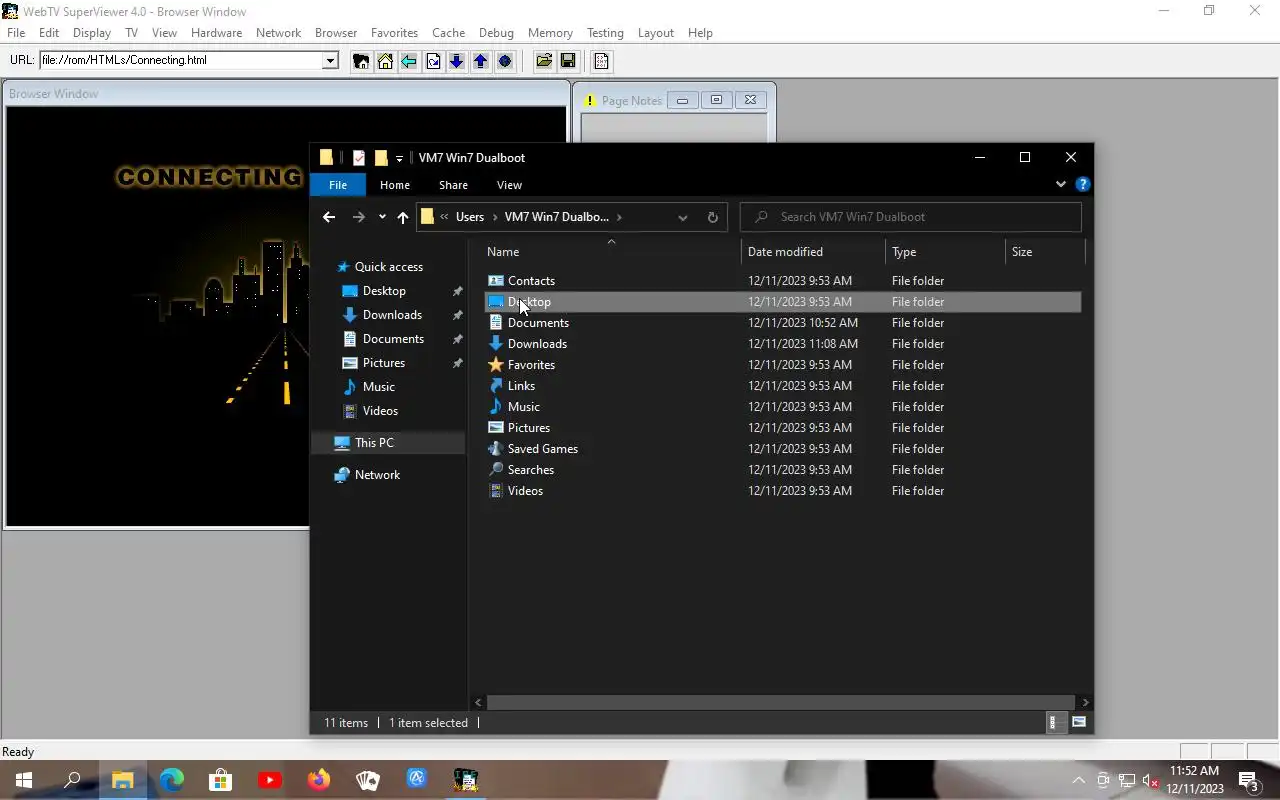The image size is (1280, 800).
Task: Switch to the Home ribbon tab
Action: (395, 185)
